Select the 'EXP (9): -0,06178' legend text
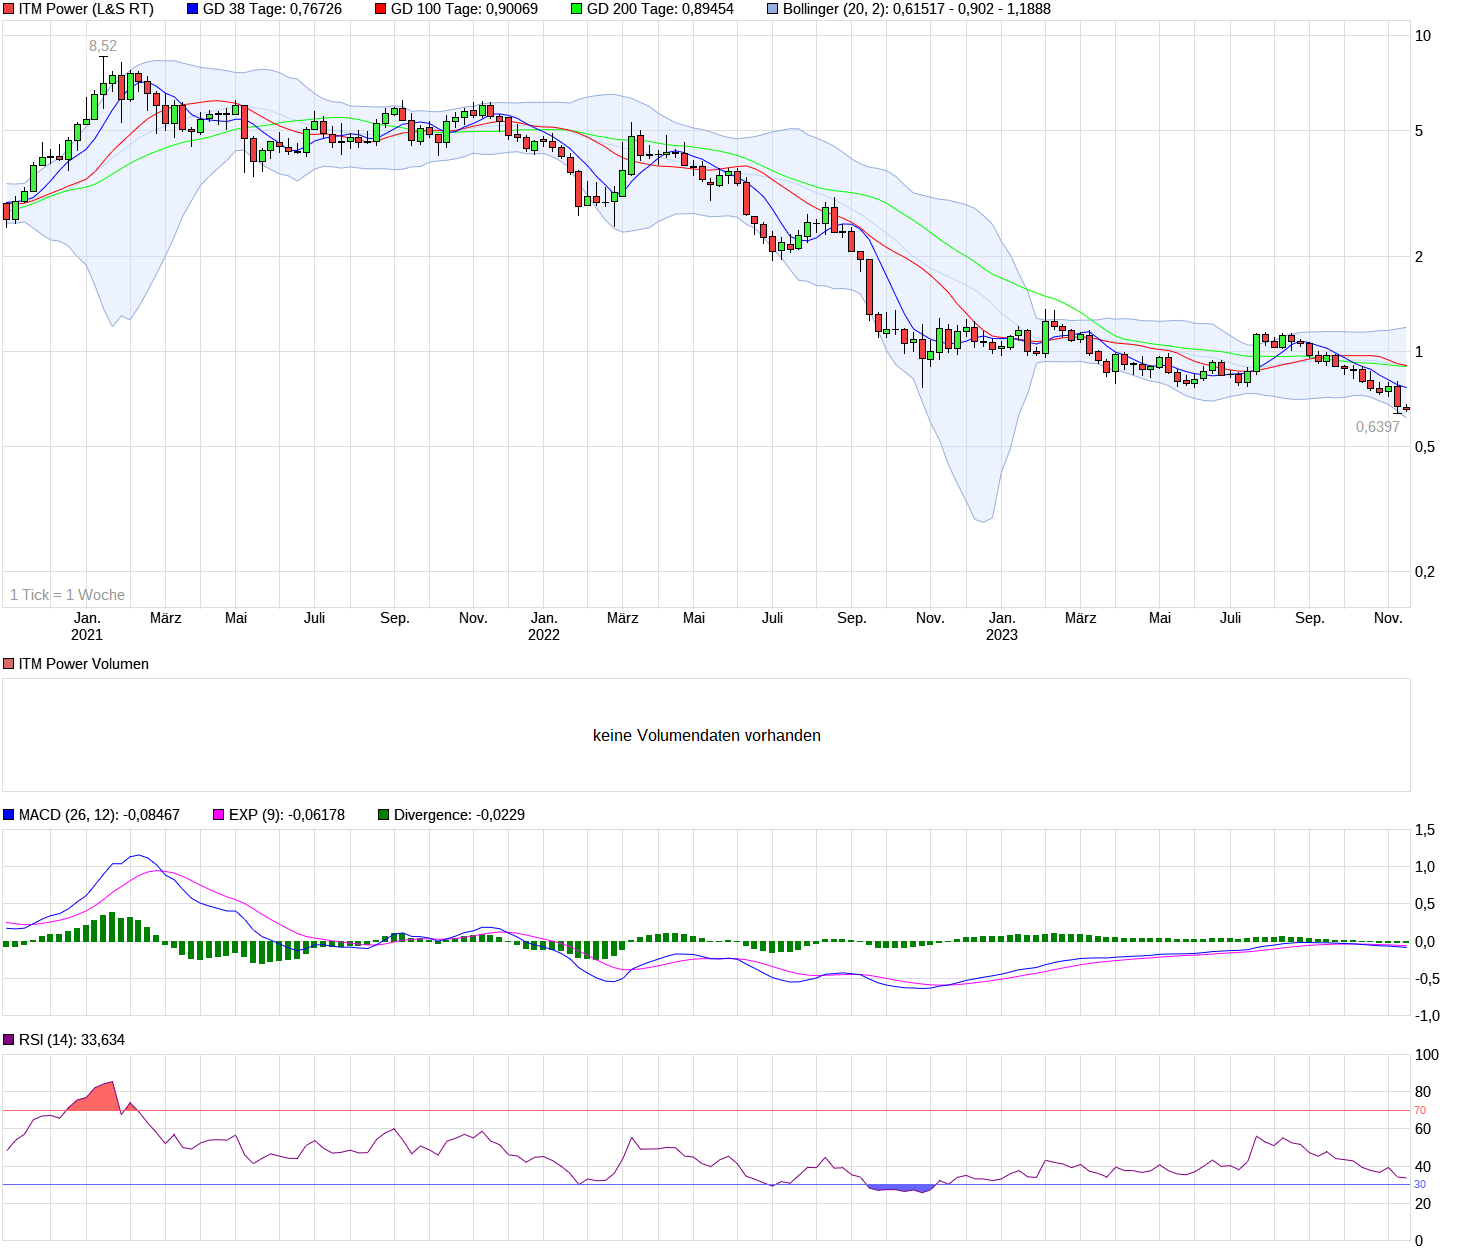The width and height of the screenshot is (1468, 1256). [287, 815]
